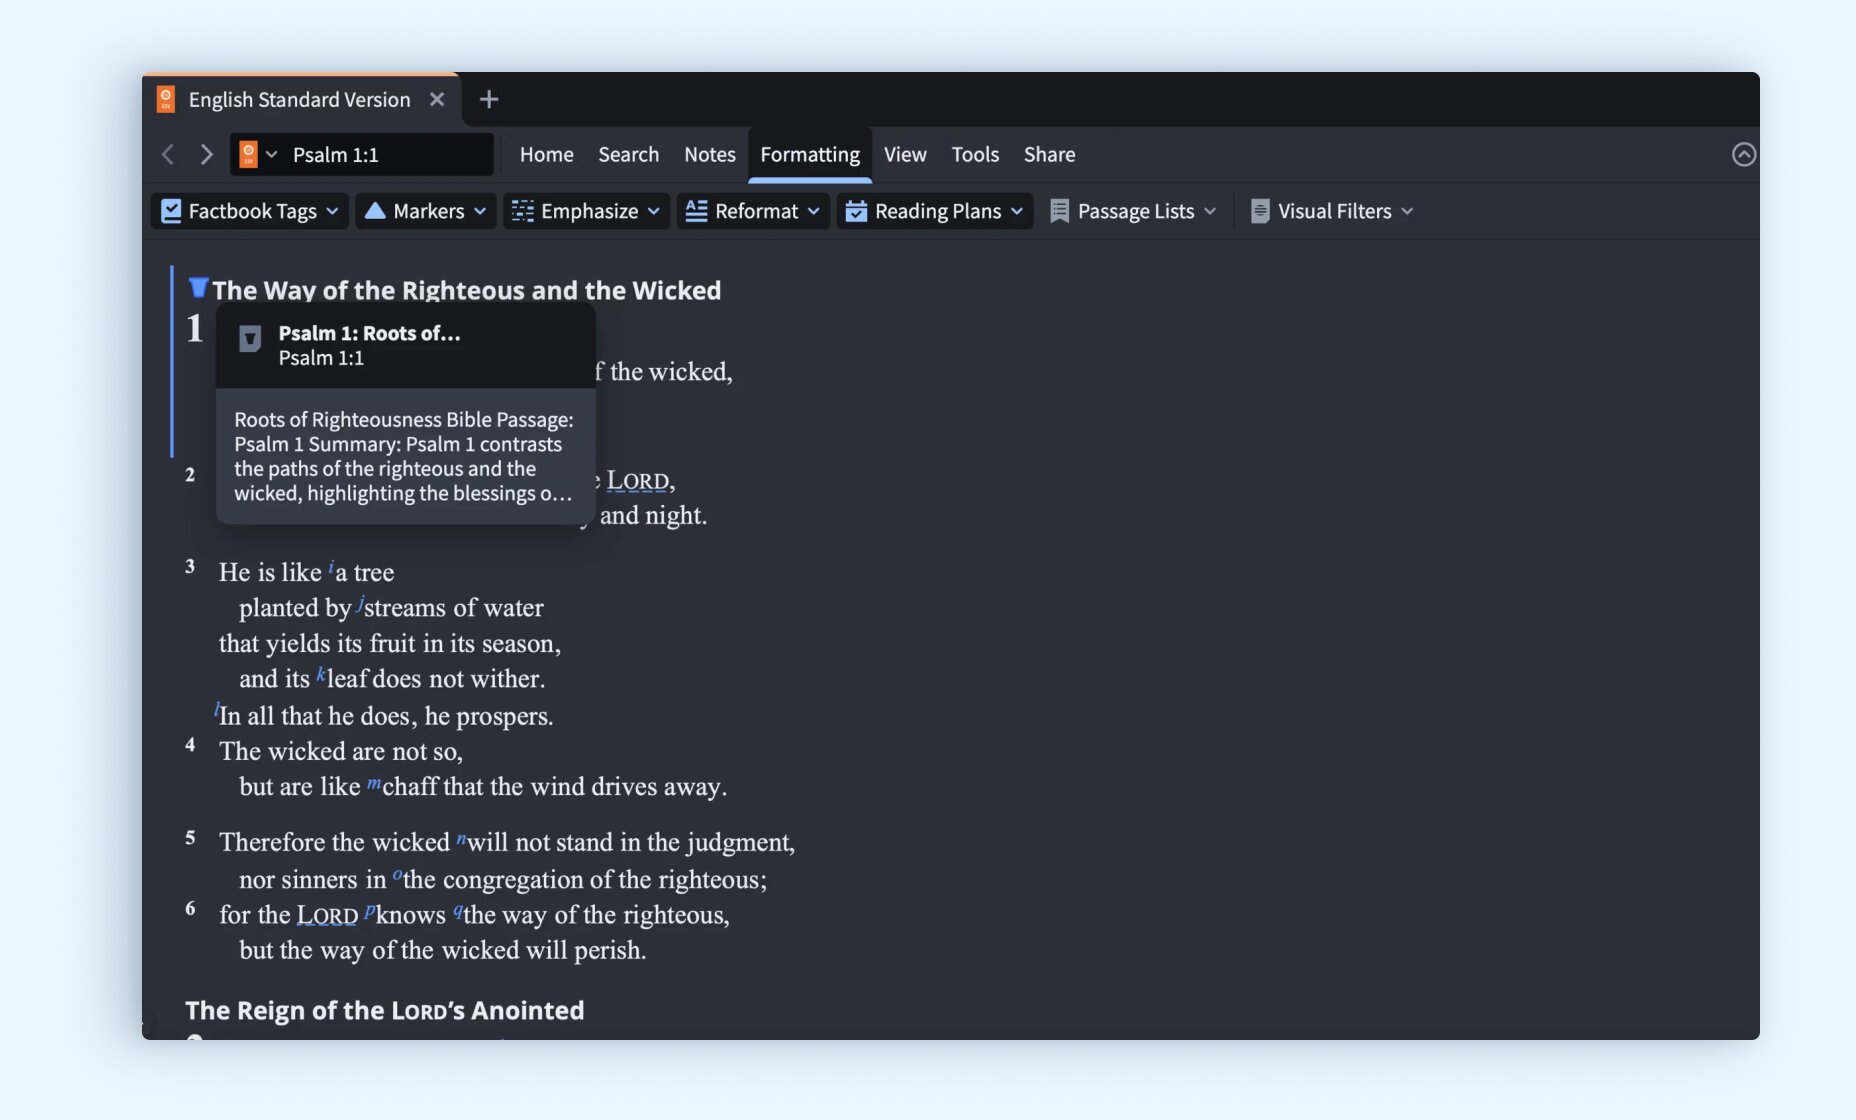Click footnote marker l before 'In all that'

click(x=216, y=711)
